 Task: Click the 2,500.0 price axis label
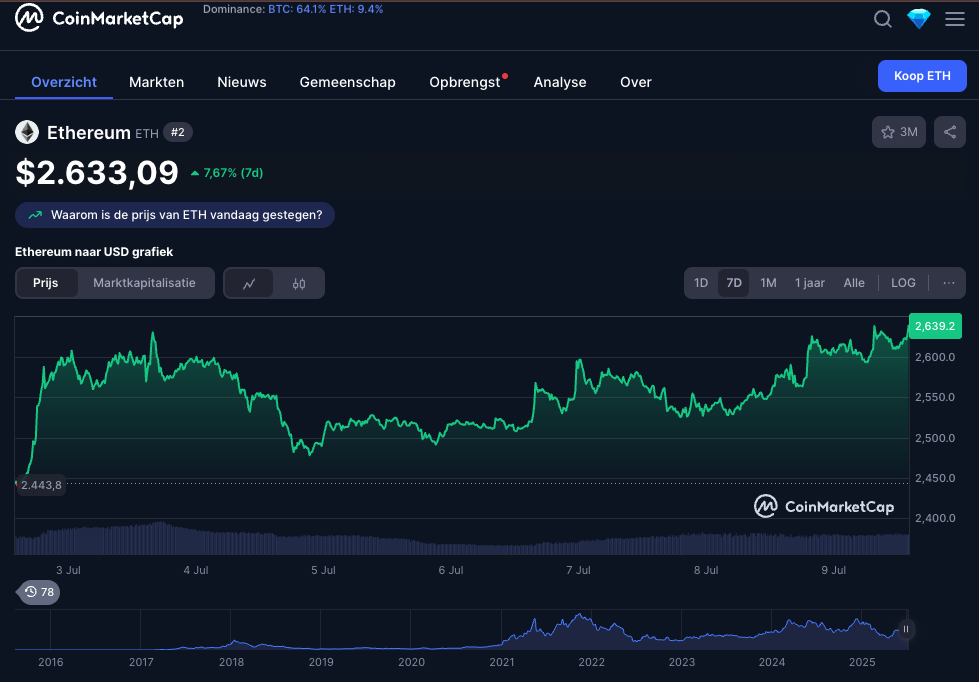tap(935, 438)
